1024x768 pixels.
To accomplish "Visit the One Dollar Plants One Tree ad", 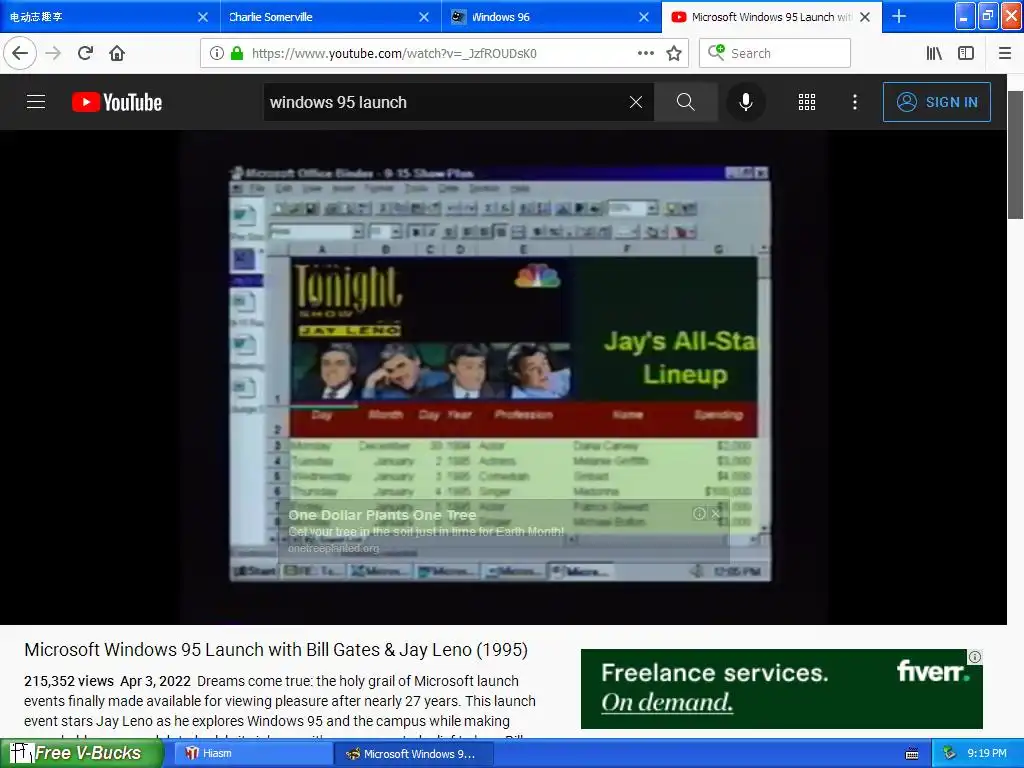I will 382,515.
